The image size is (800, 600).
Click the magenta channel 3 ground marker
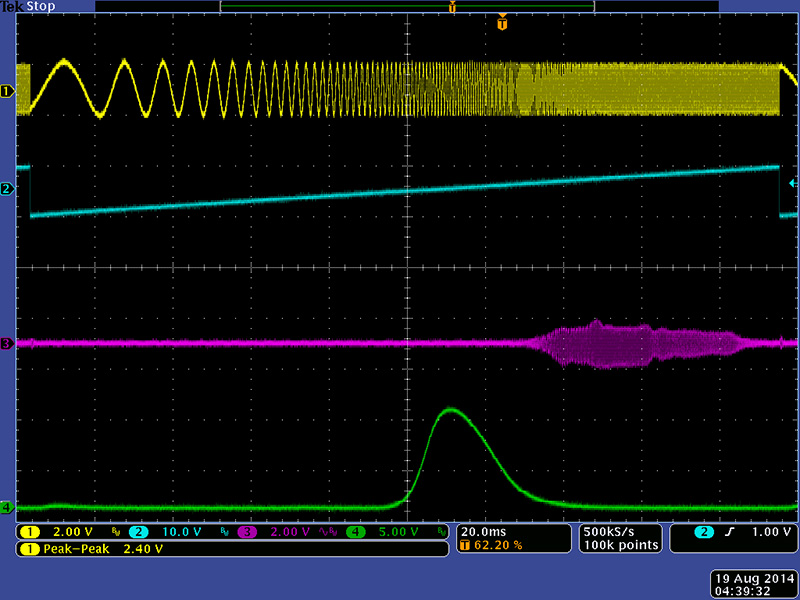tap(8, 344)
